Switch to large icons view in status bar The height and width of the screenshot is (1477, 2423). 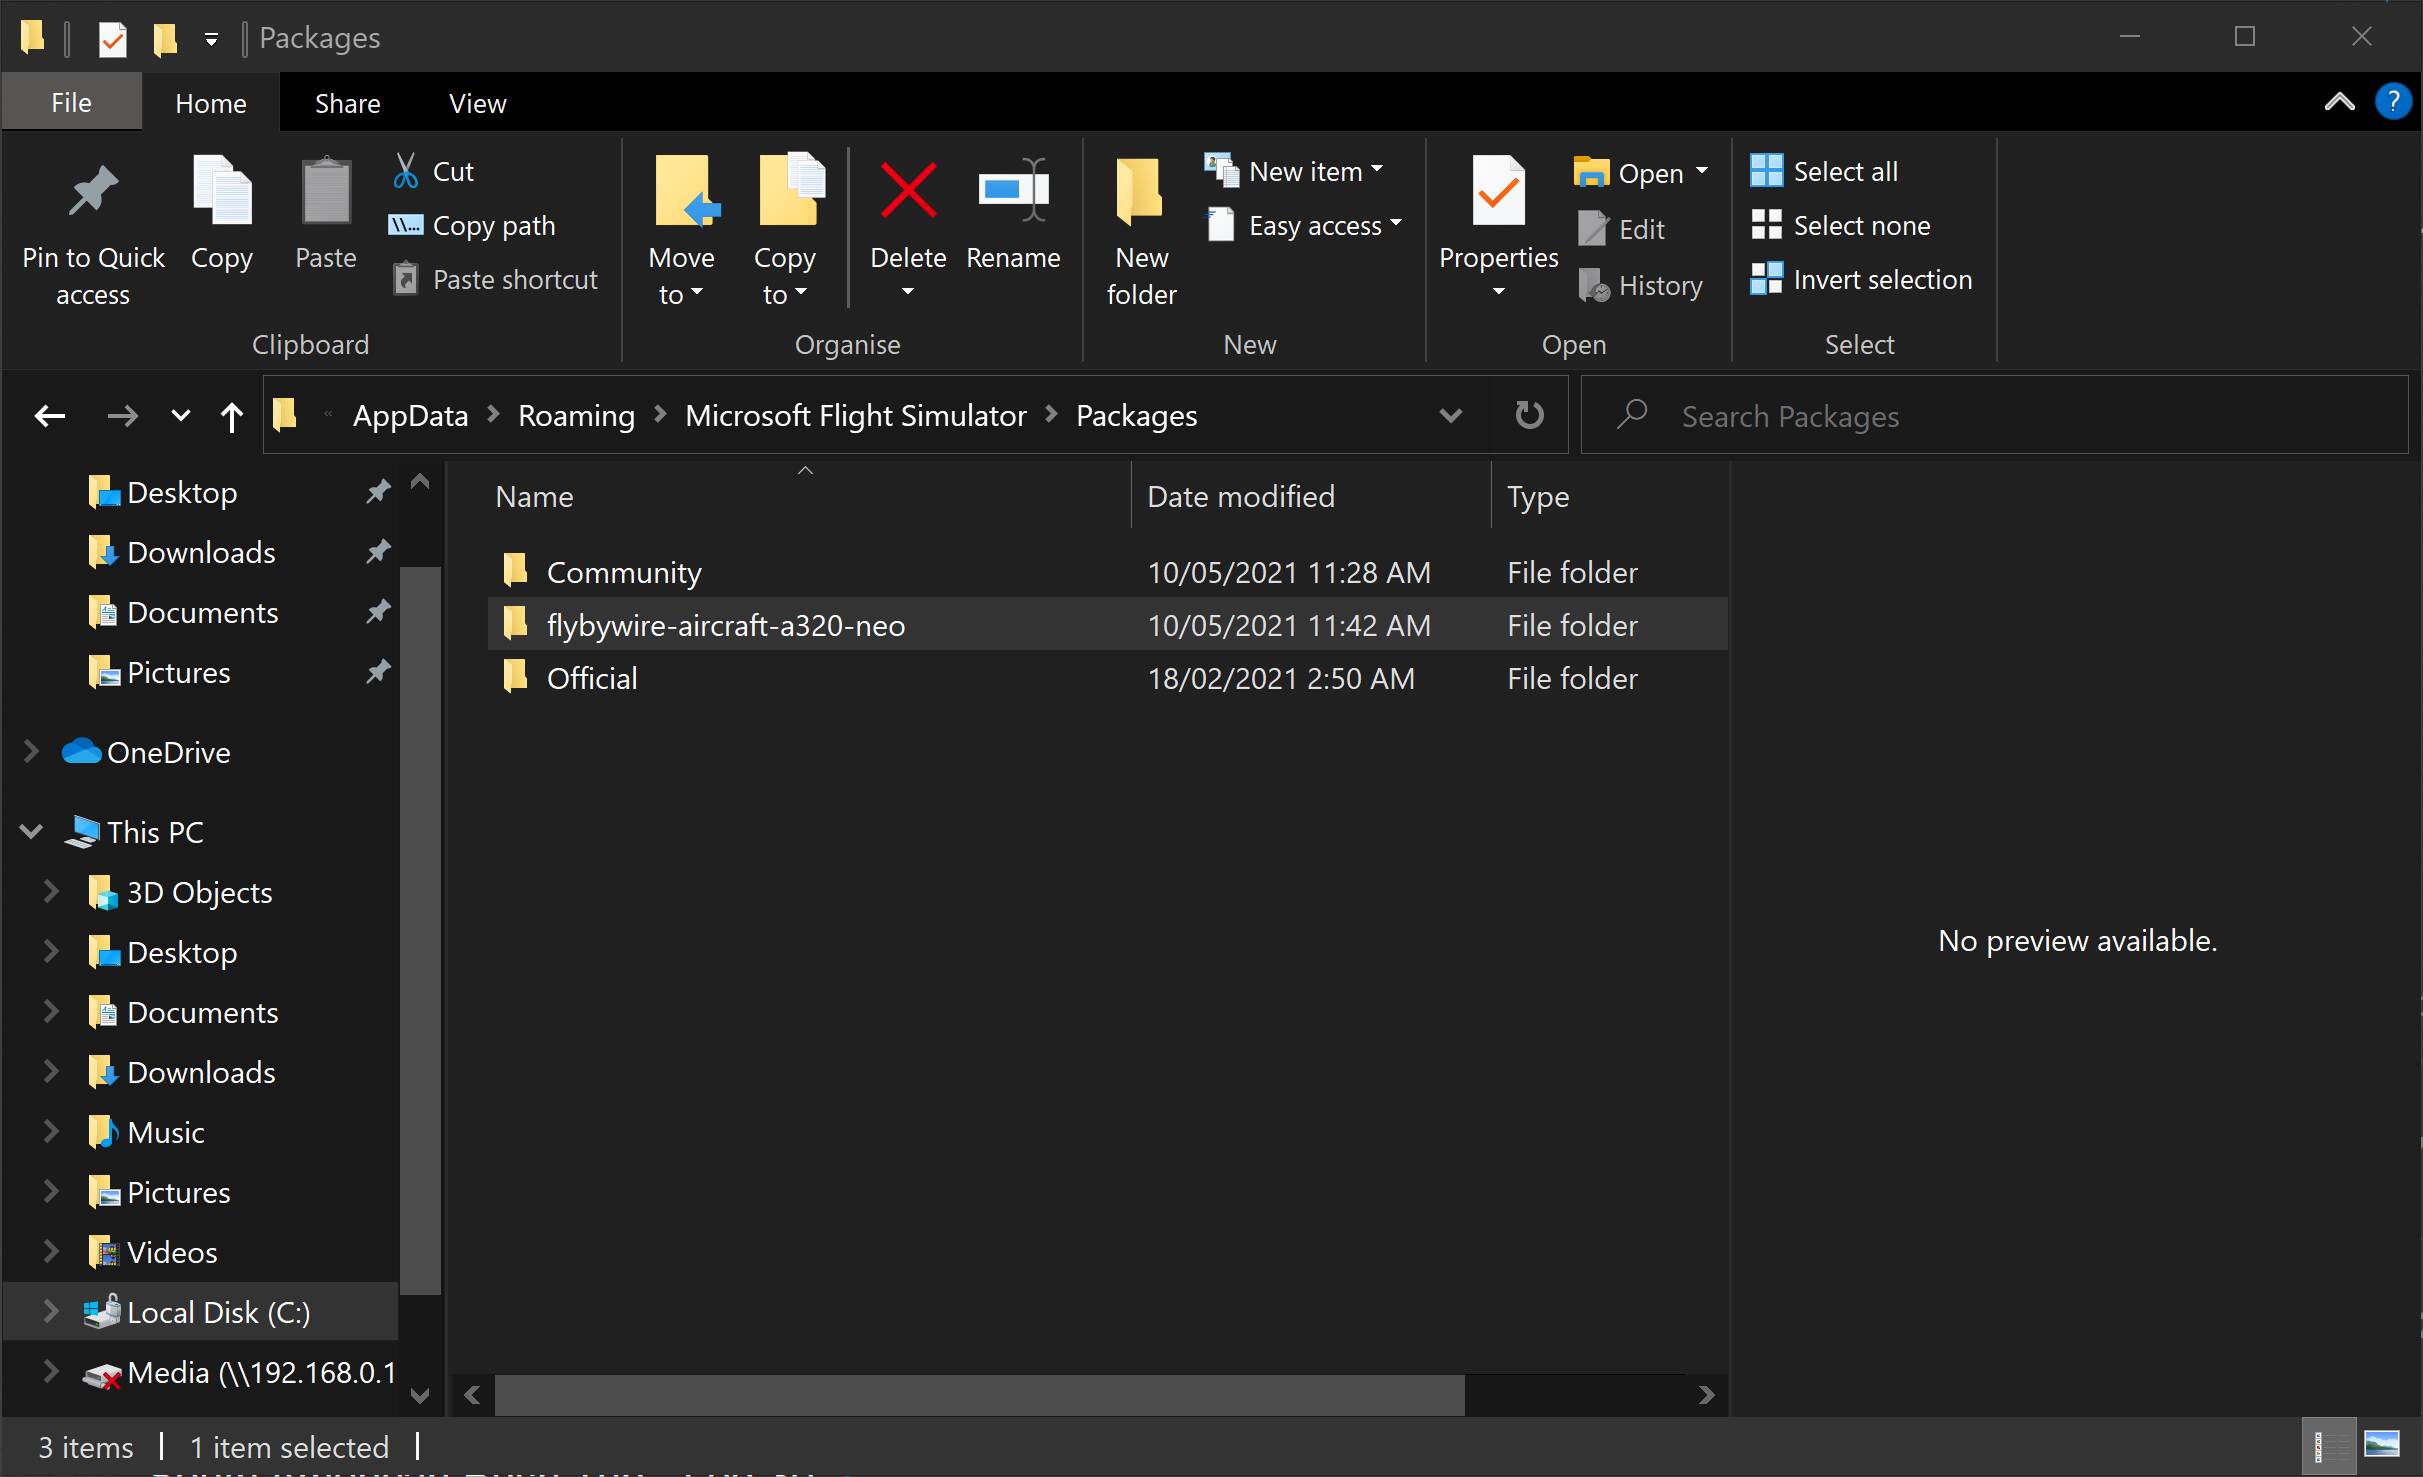2382,1445
